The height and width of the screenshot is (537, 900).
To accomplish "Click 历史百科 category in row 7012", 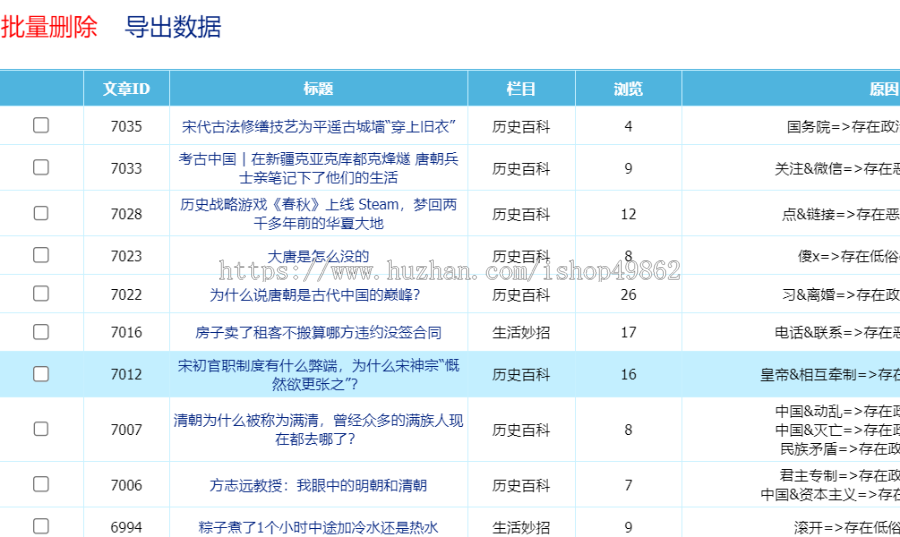I will pos(521,375).
